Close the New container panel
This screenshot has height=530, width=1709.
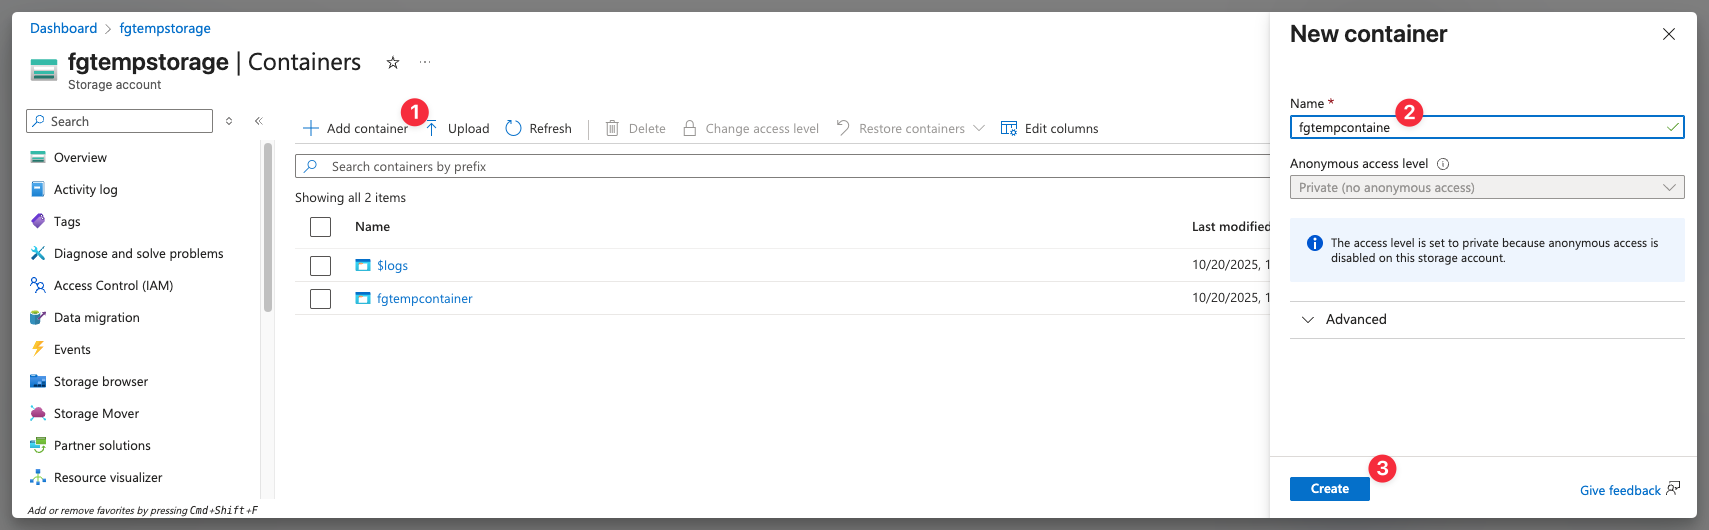tap(1669, 34)
